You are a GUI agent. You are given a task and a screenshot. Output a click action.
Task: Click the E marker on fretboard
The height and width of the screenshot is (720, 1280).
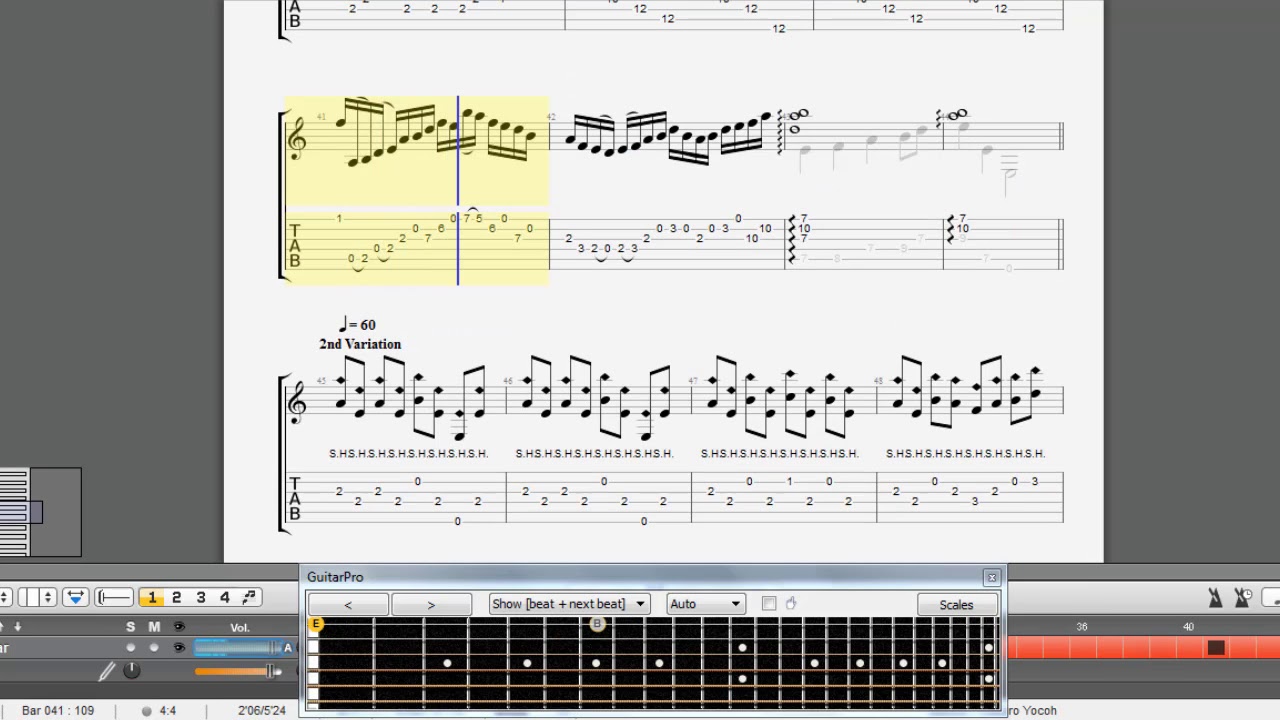(316, 624)
